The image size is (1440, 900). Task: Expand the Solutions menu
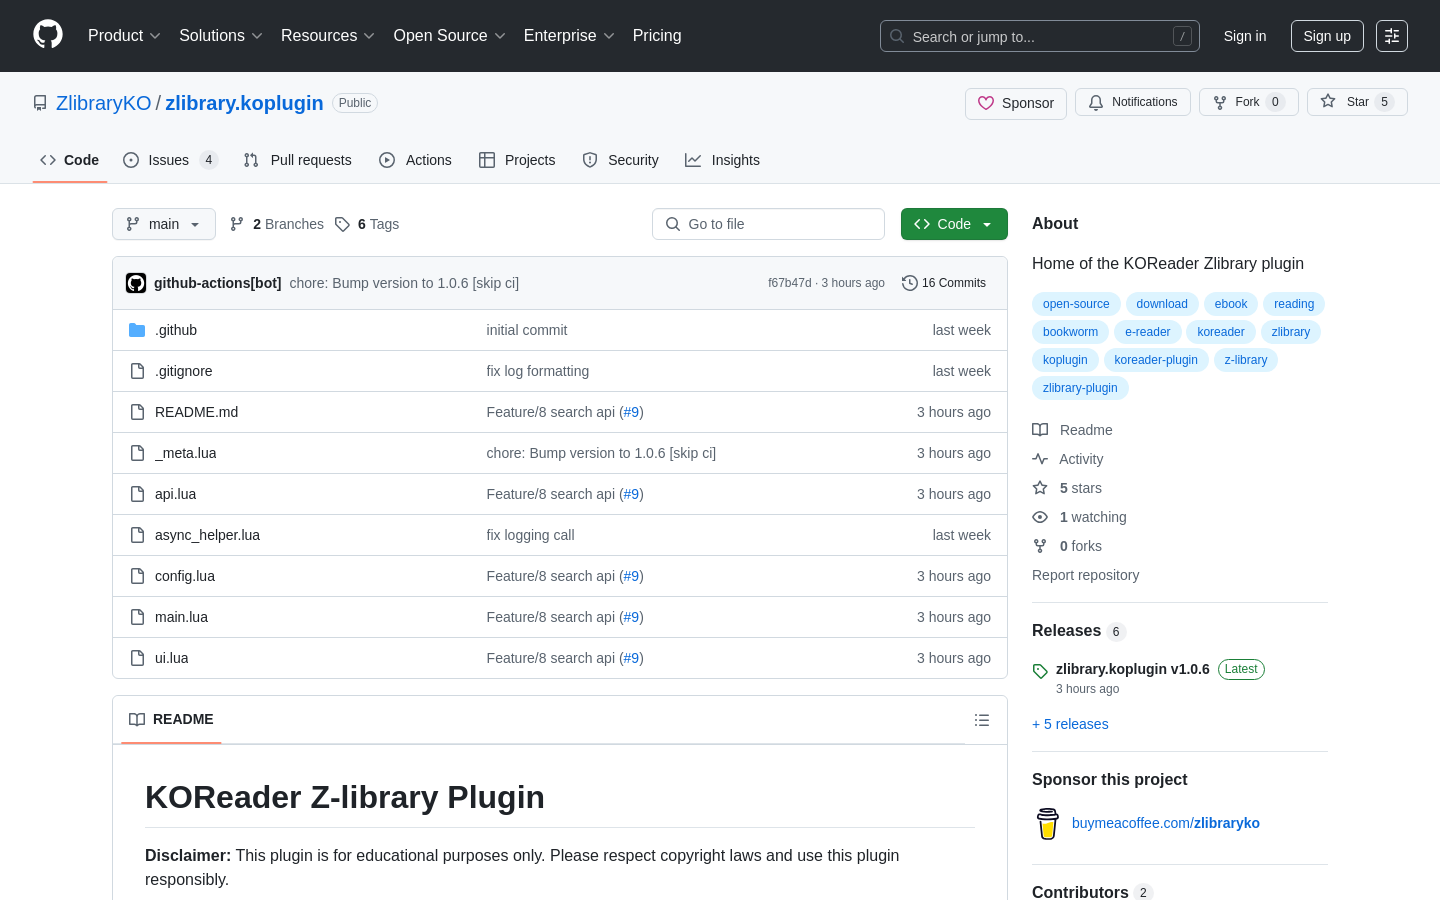tap(221, 36)
